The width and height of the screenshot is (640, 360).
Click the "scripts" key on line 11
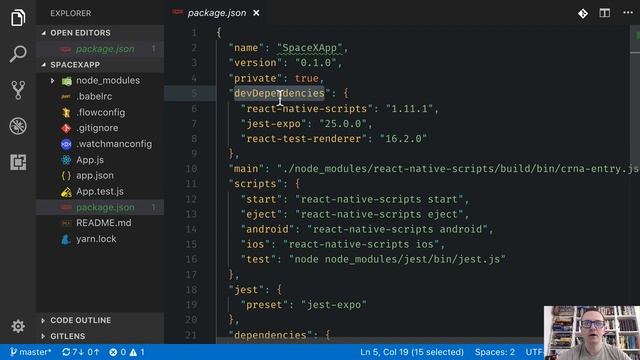(x=255, y=184)
